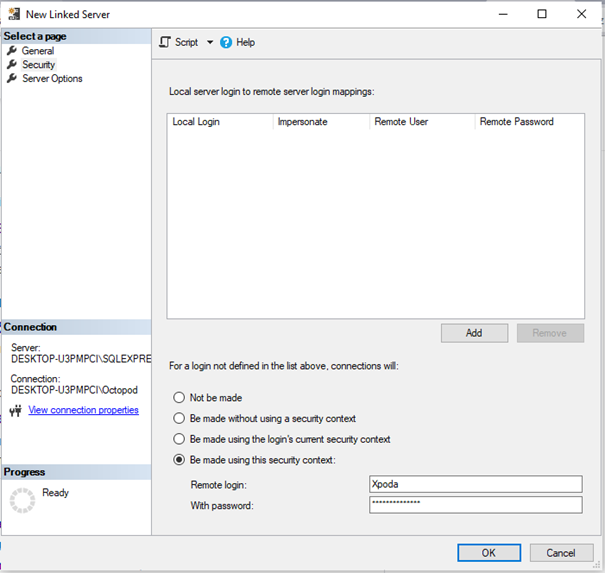
Task: Confirm with the OK button
Action: (x=489, y=553)
